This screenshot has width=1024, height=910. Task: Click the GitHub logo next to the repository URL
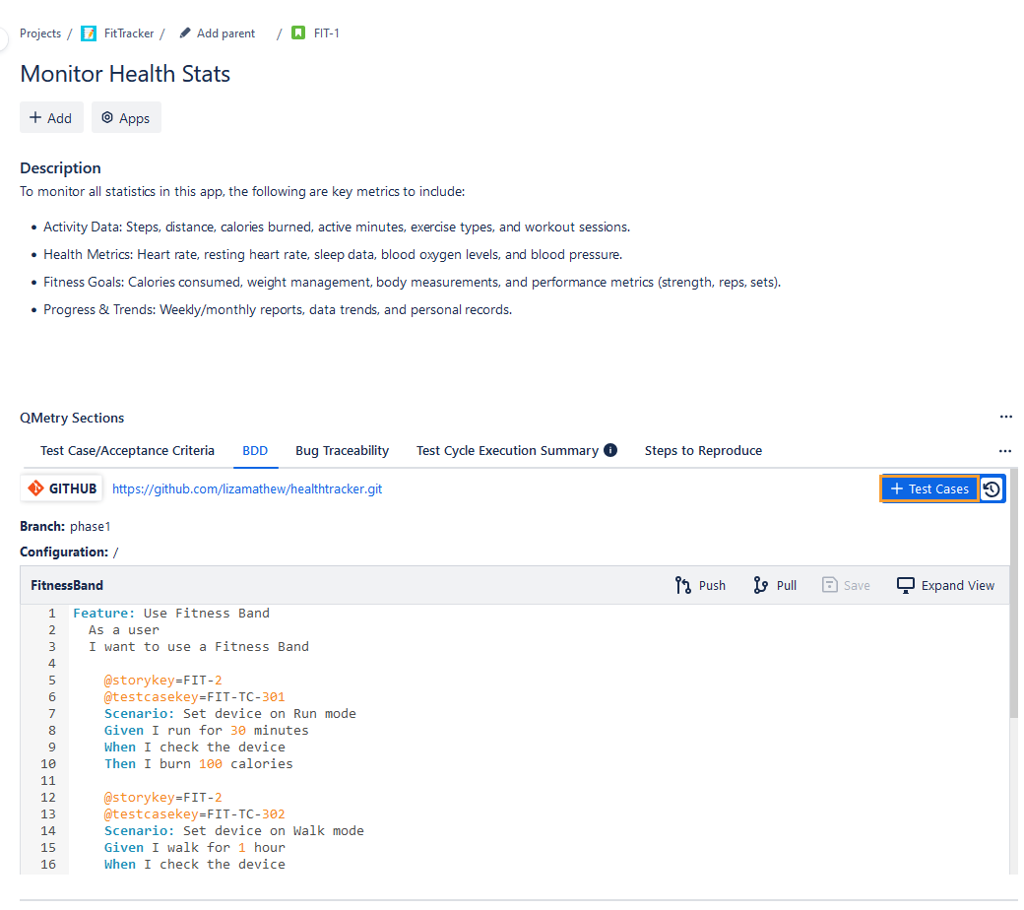37,488
